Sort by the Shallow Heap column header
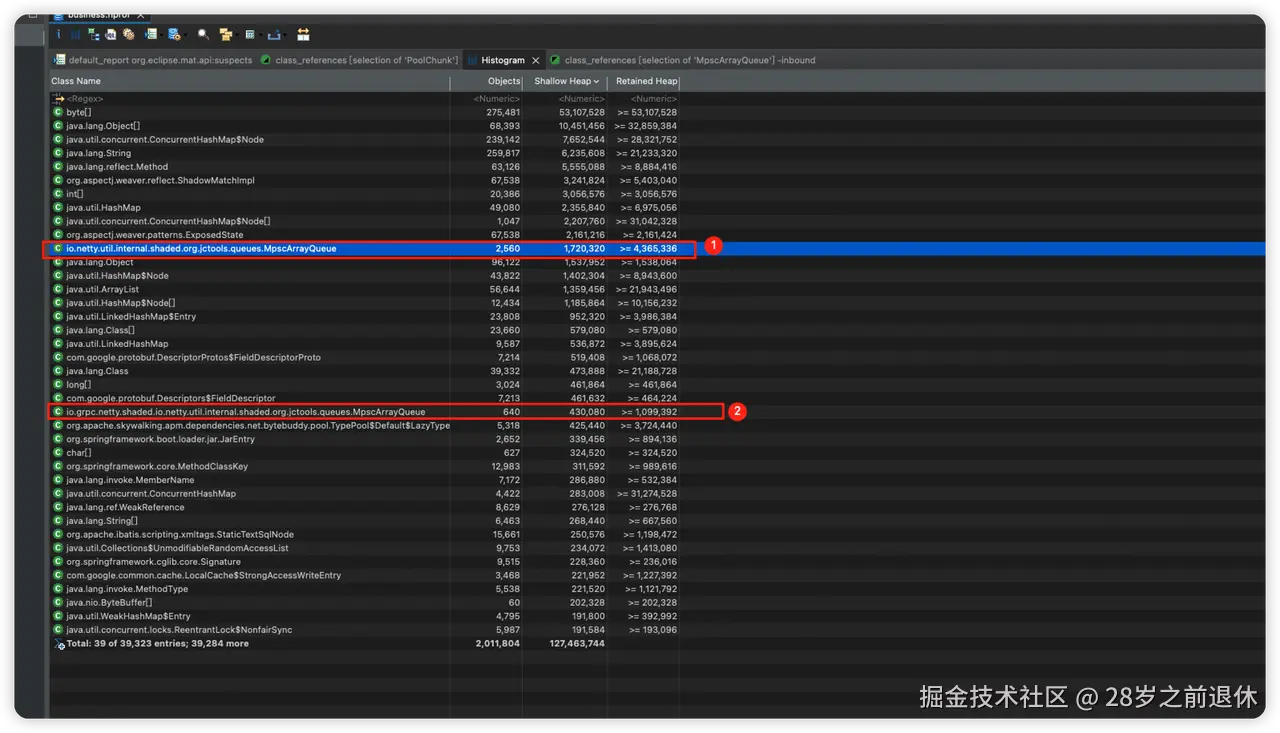This screenshot has height=733, width=1280. coord(565,81)
